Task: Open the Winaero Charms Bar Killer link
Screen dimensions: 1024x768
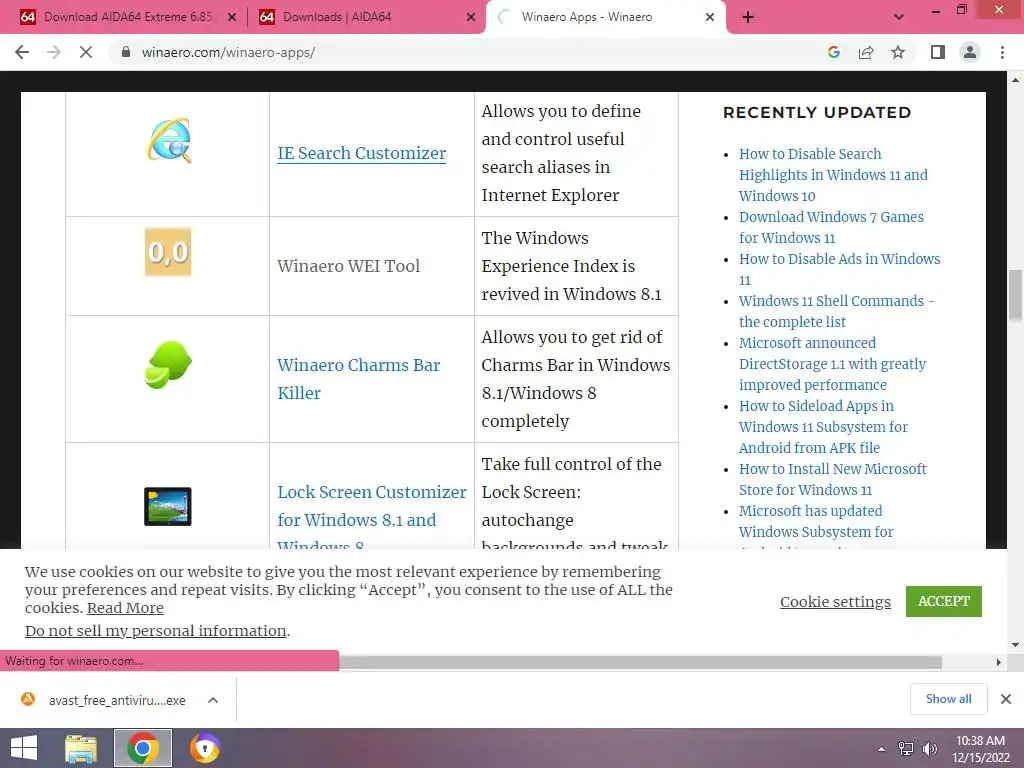Action: click(x=359, y=379)
